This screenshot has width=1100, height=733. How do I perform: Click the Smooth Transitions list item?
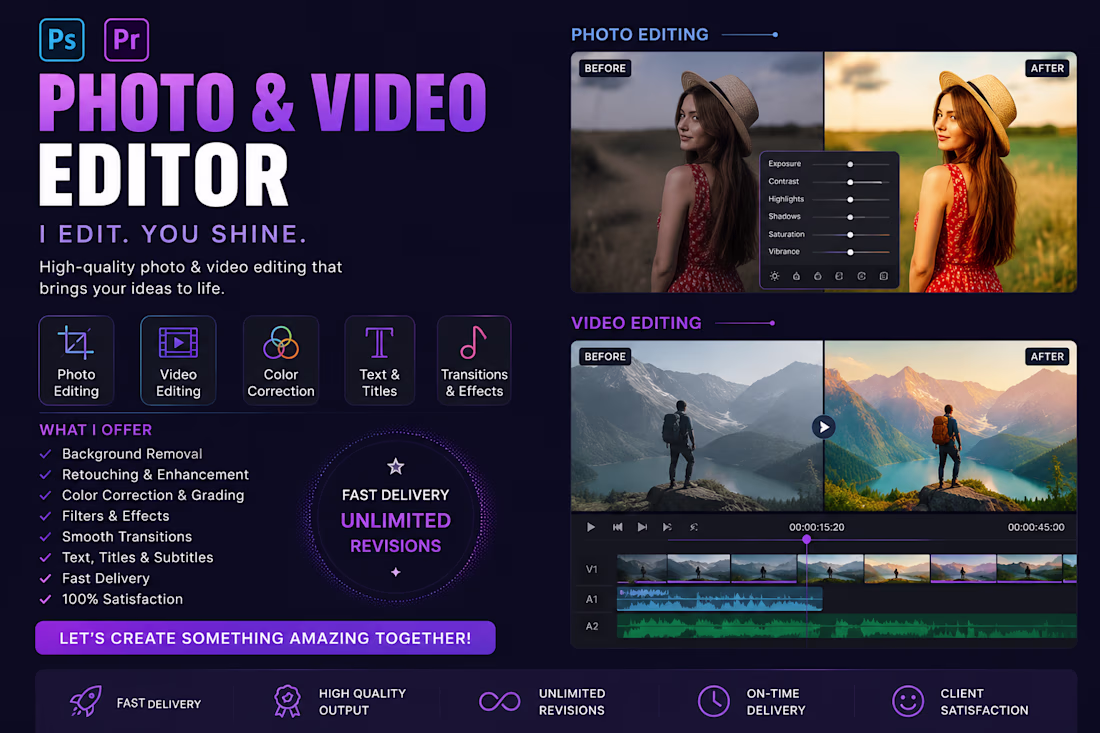click(x=127, y=537)
